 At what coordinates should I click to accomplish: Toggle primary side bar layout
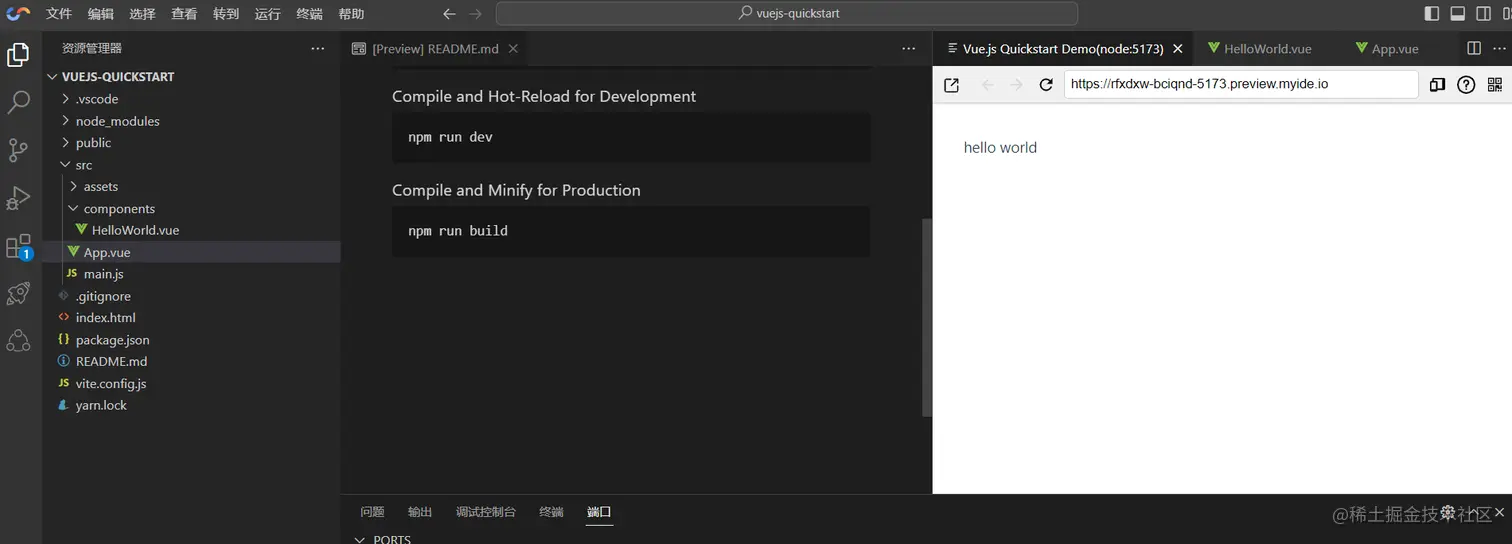1432,14
